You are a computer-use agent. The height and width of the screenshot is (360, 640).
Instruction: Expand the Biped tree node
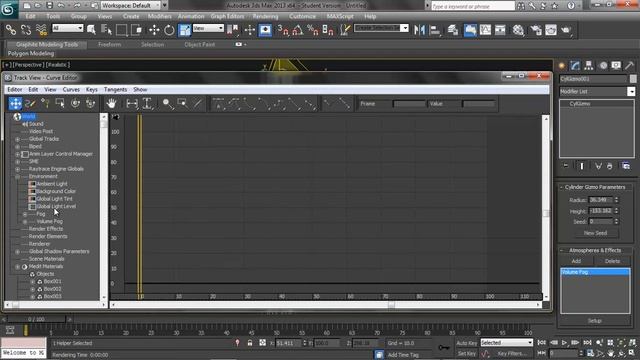18,147
